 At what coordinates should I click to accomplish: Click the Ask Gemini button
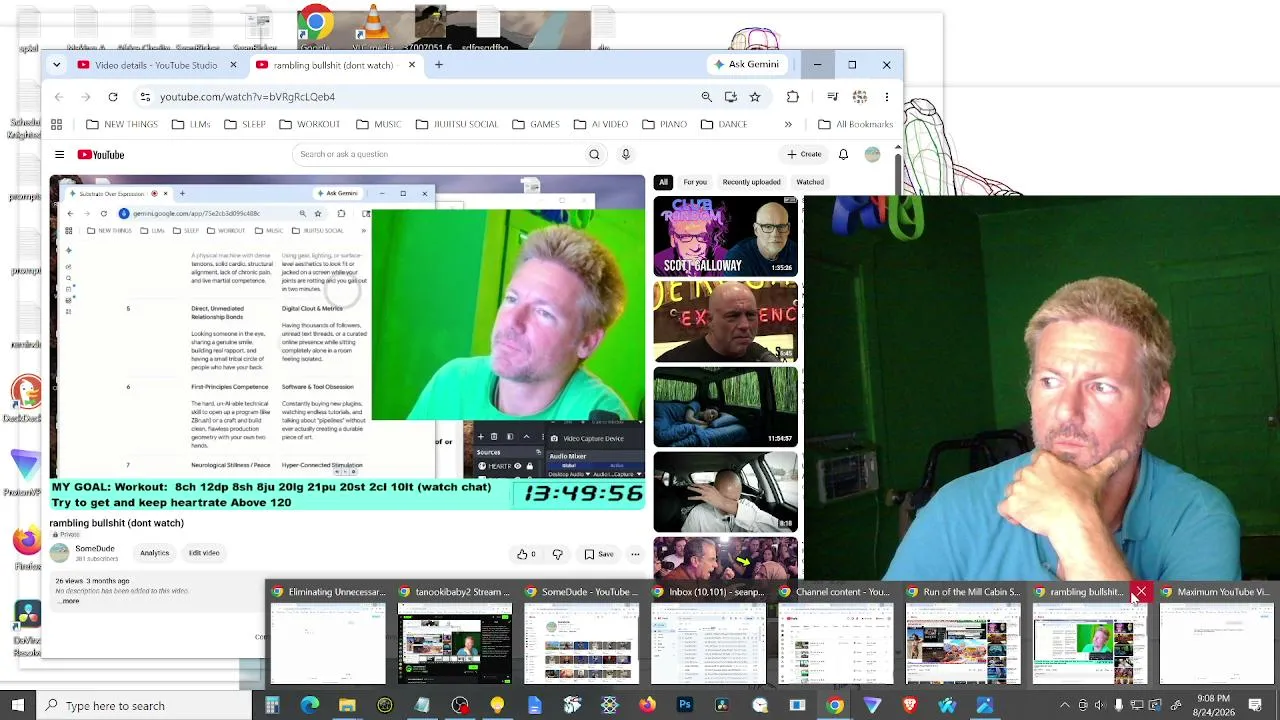(x=746, y=65)
